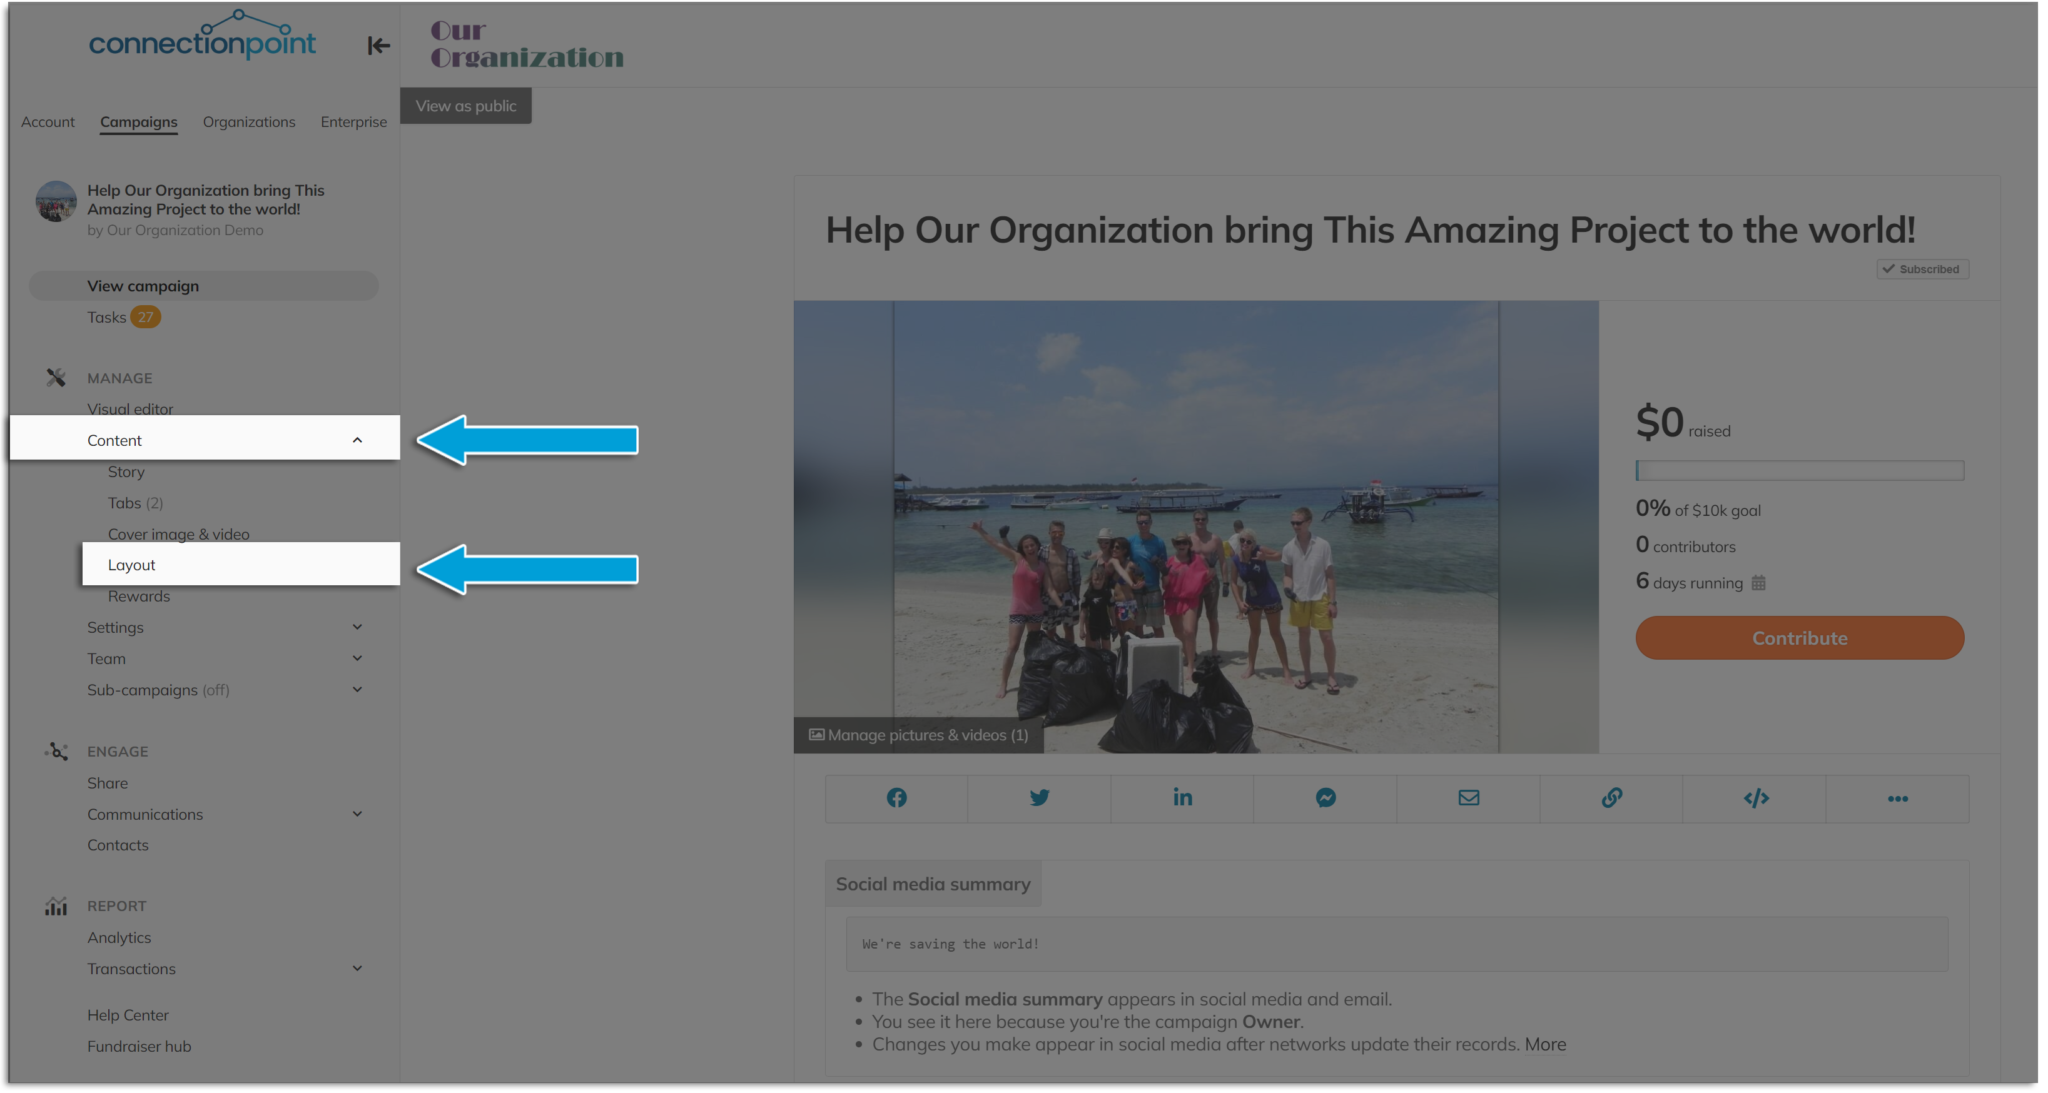This screenshot has height=1093, width=2048.
Task: Open embed code icon
Action: pyautogui.click(x=1755, y=798)
